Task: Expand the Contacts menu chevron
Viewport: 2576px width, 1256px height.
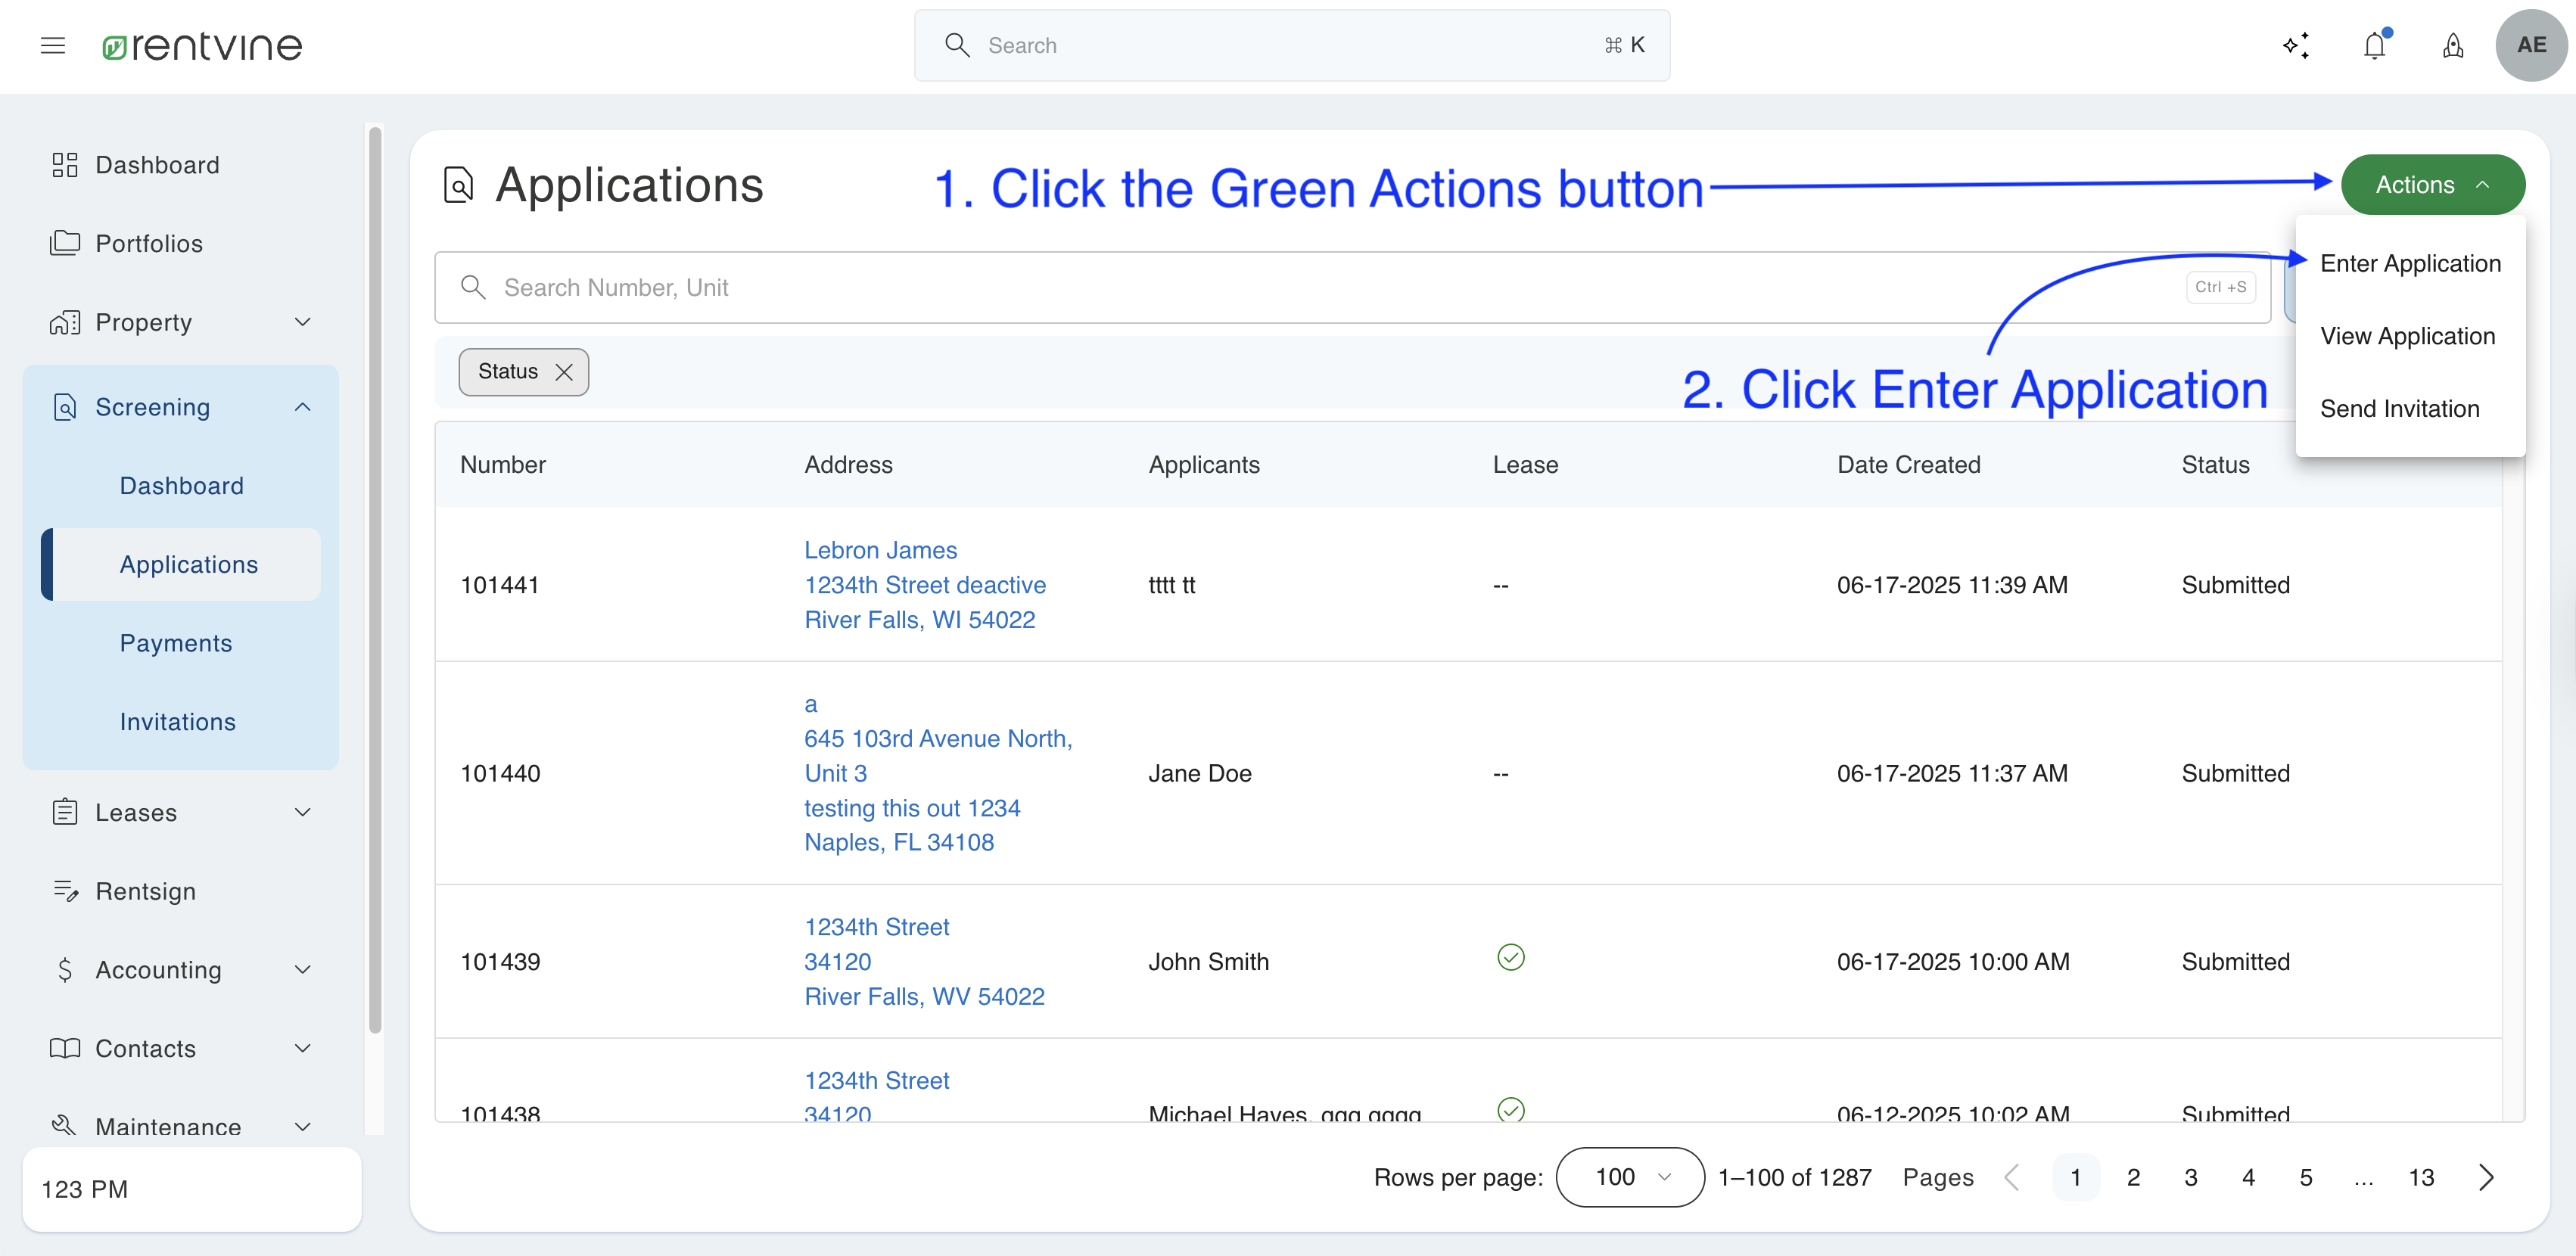Action: [x=303, y=1048]
